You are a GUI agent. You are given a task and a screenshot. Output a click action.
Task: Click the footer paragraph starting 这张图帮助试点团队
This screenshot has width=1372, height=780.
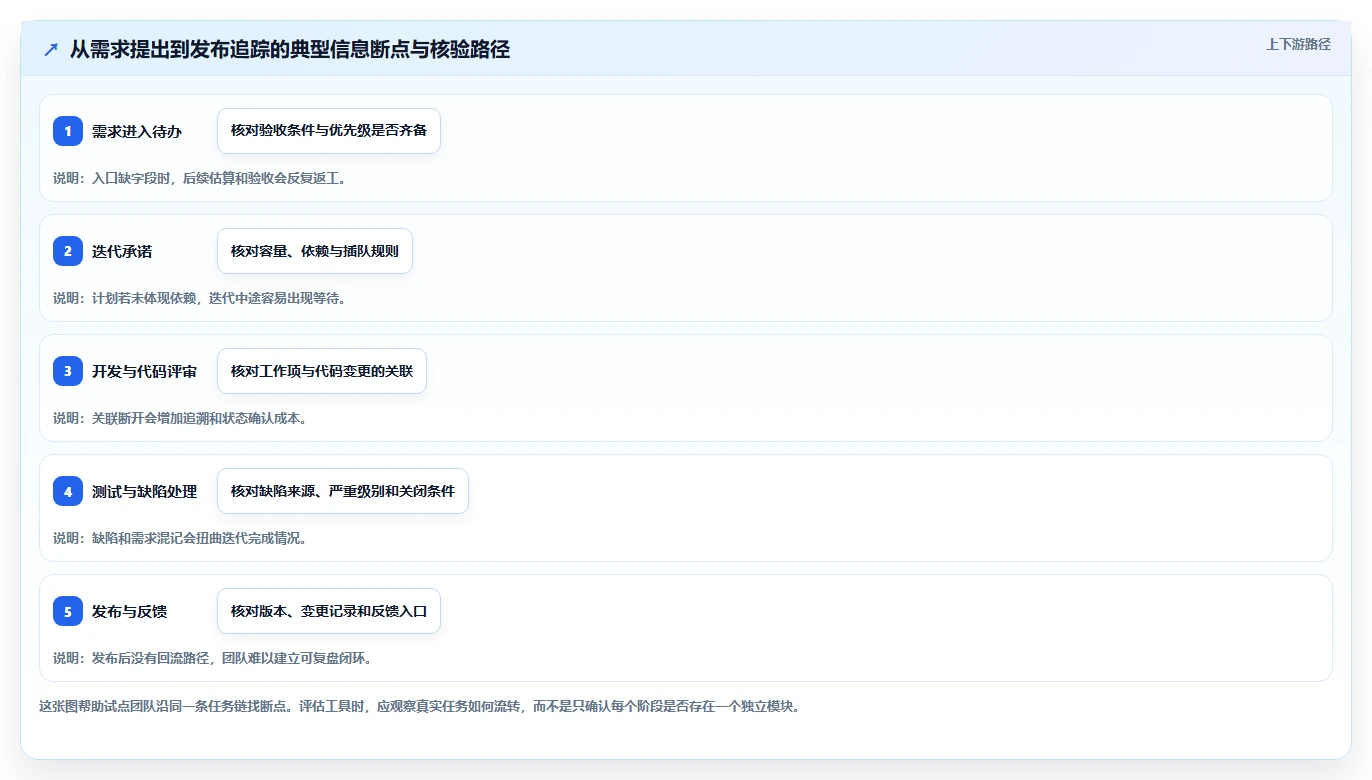click(x=419, y=706)
